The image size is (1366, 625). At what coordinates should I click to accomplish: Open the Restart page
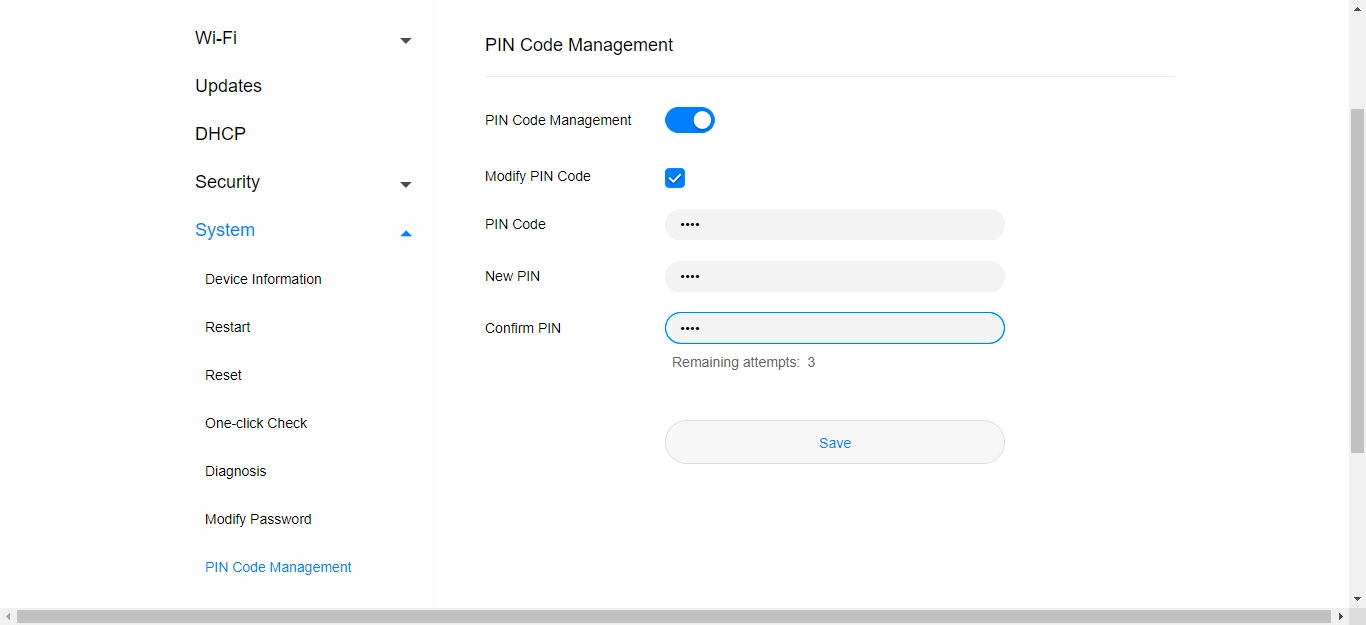[228, 327]
